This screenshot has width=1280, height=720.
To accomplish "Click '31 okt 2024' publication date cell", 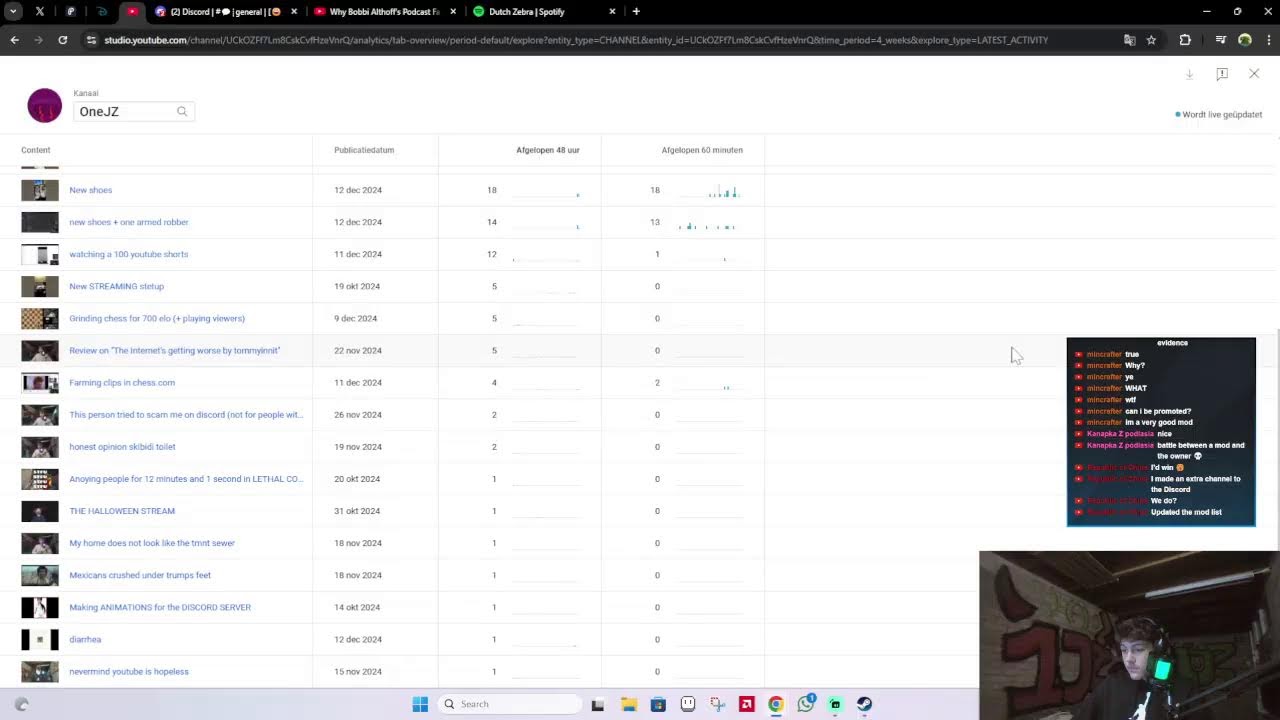I will click(357, 511).
